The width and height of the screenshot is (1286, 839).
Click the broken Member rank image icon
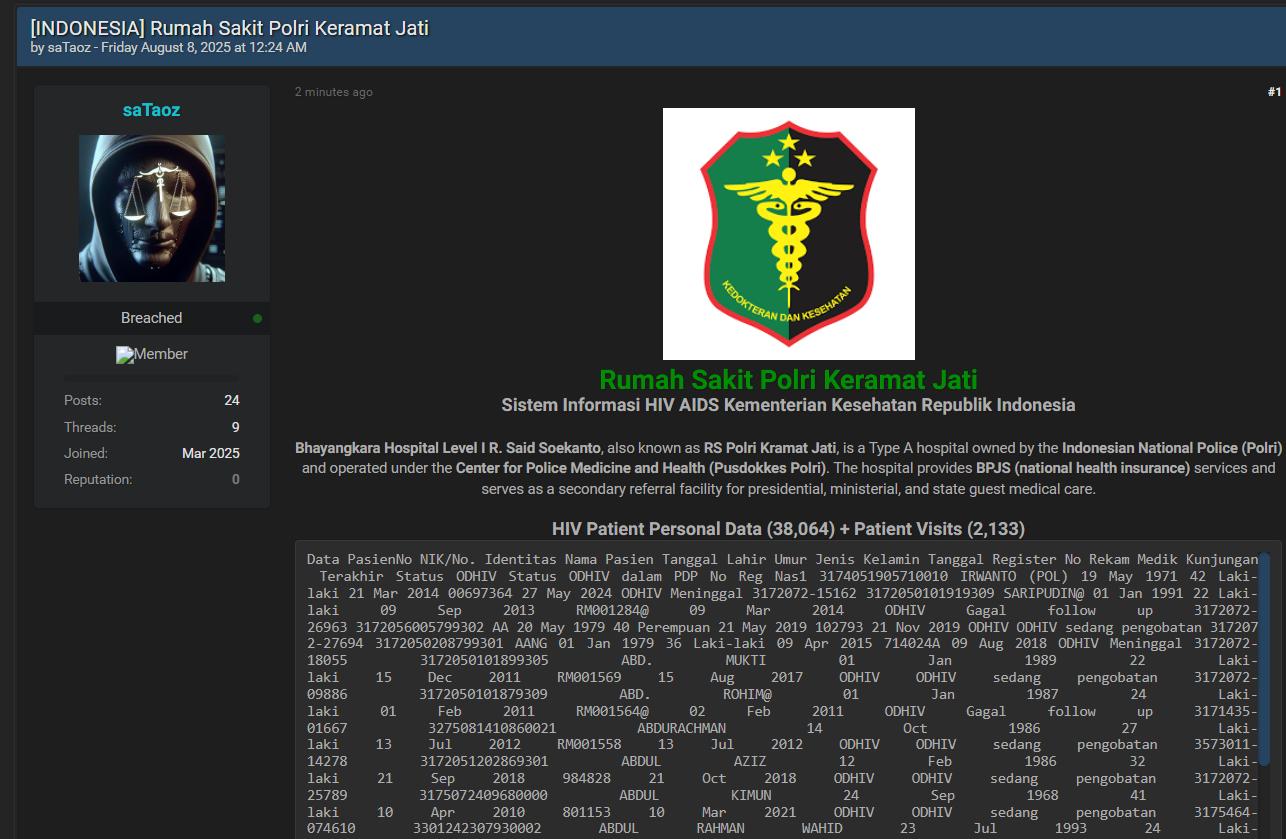click(125, 355)
